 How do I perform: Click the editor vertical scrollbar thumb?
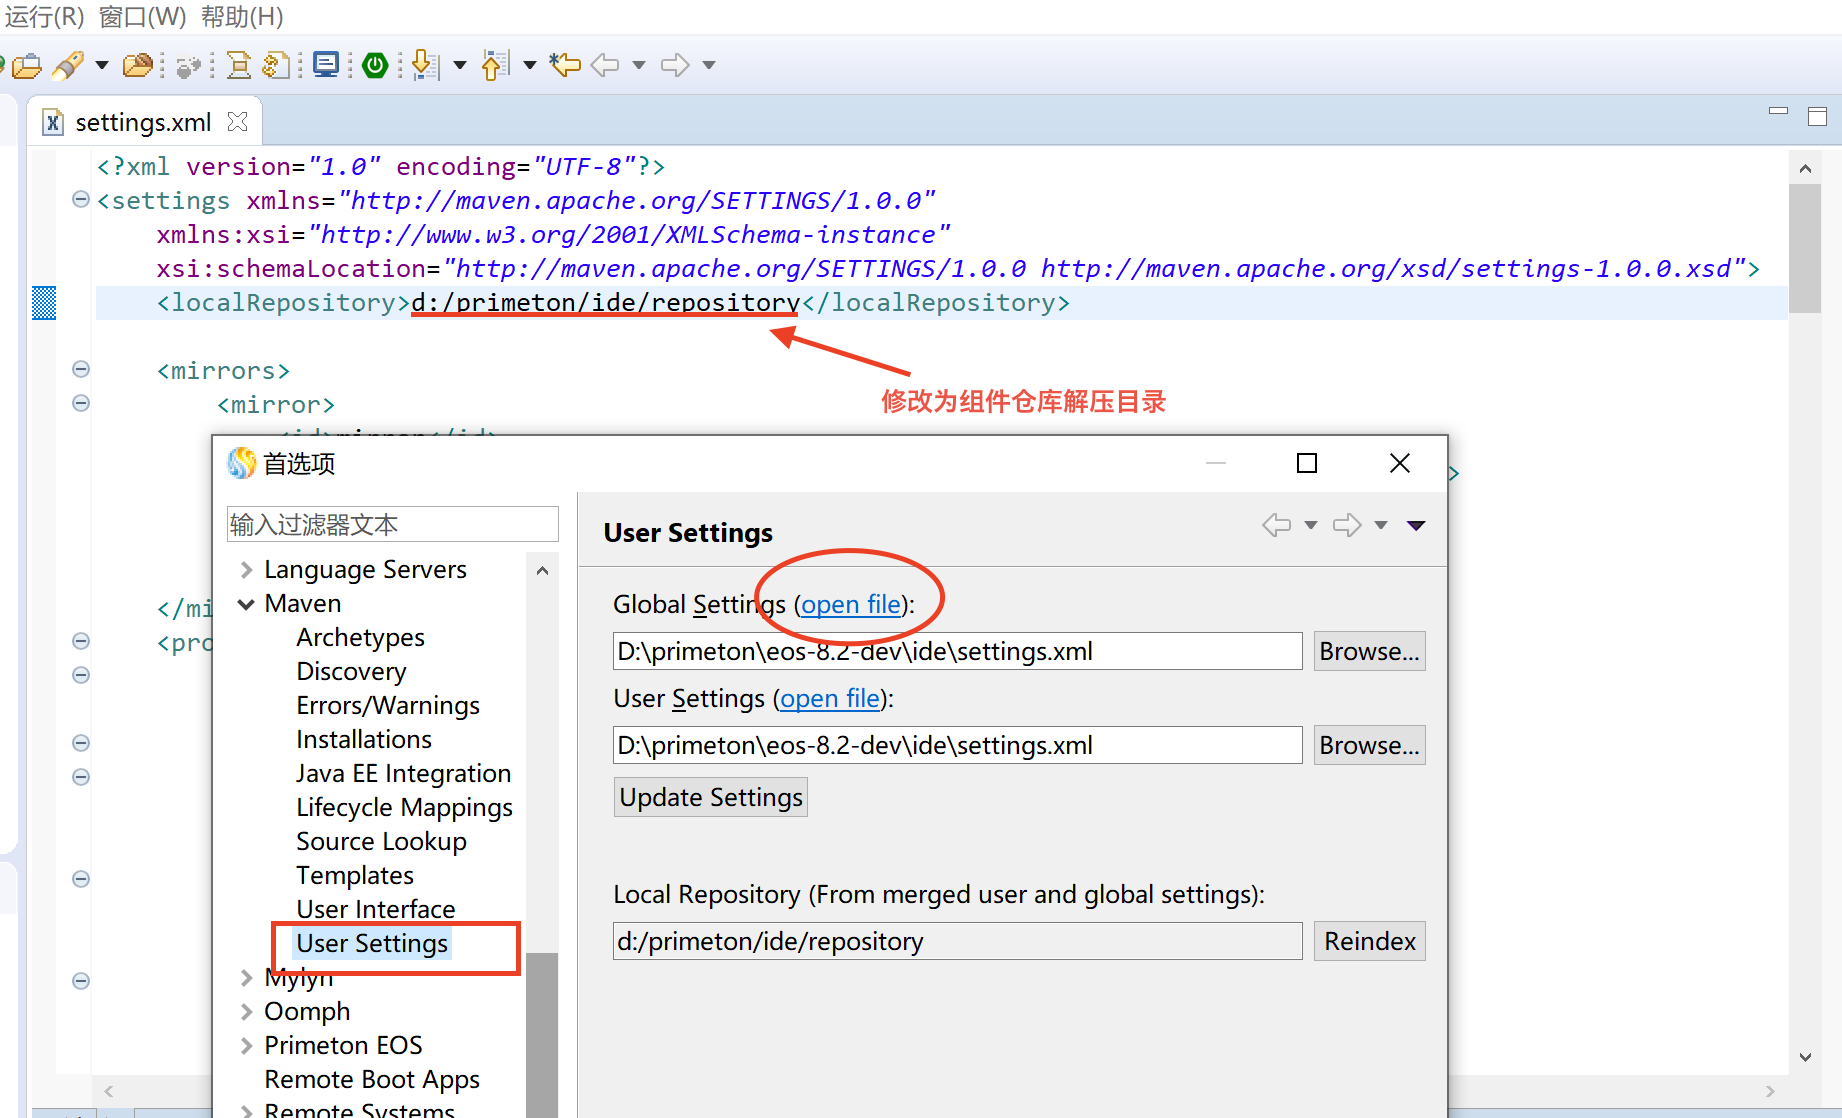1804,248
